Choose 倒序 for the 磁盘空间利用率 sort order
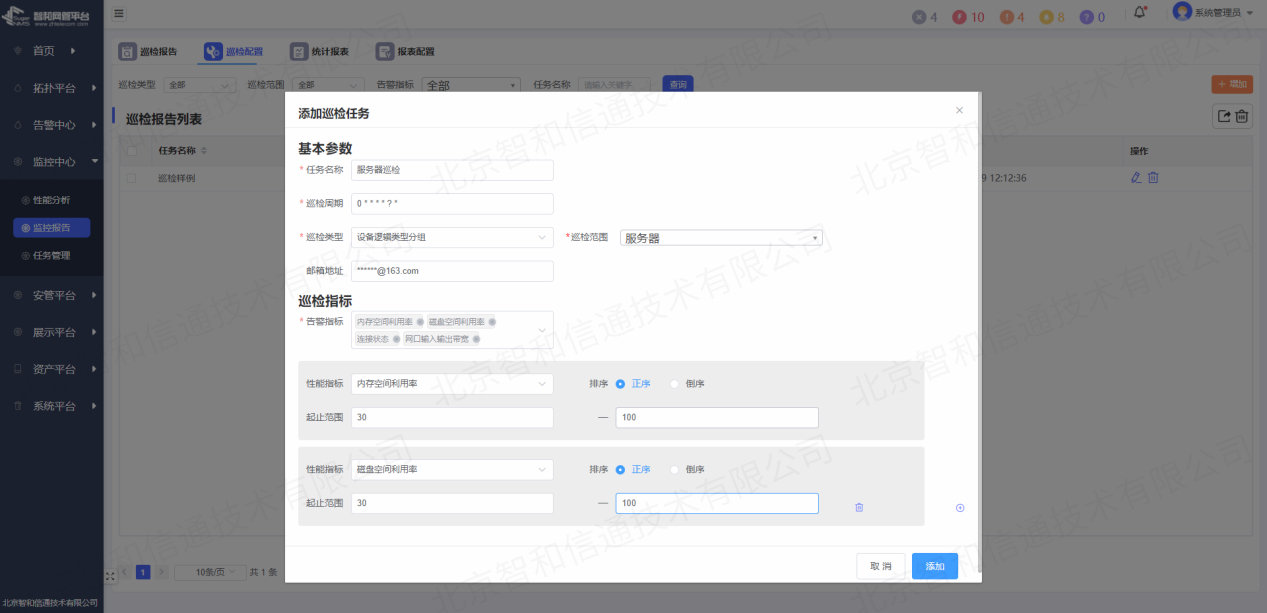The width and height of the screenshot is (1267, 613). [x=675, y=469]
